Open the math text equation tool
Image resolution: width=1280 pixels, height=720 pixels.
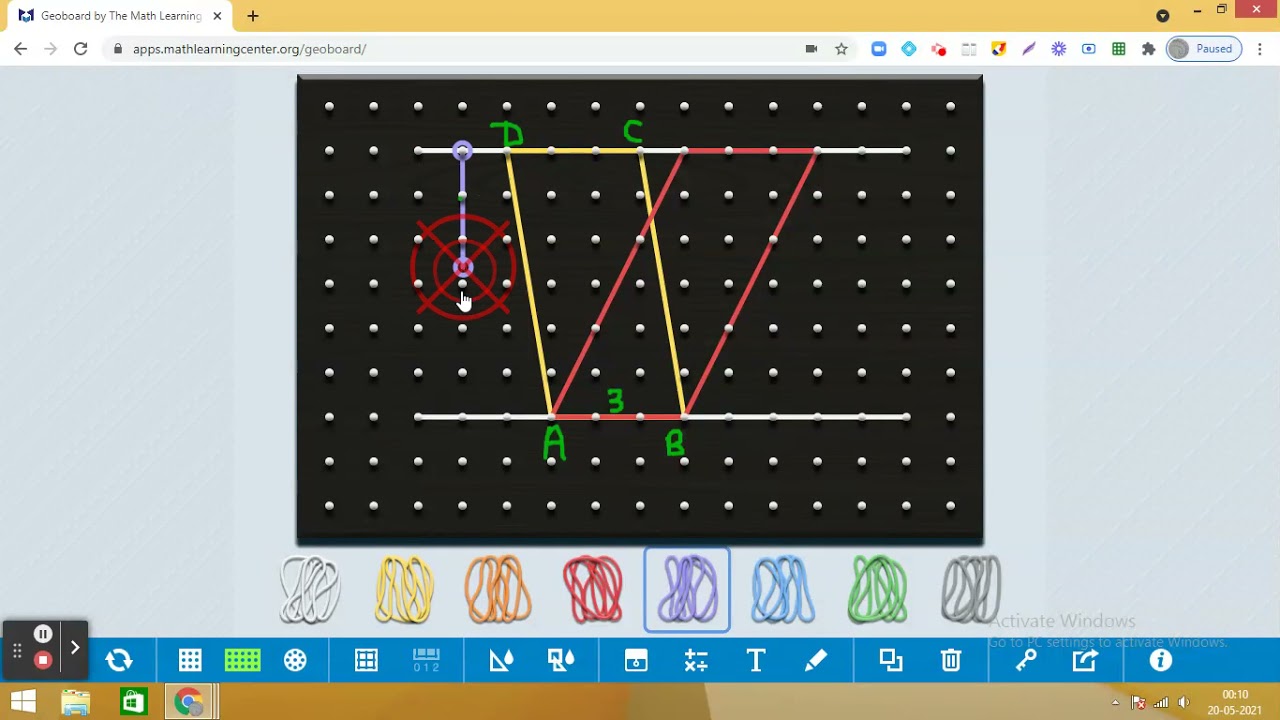[x=696, y=660]
